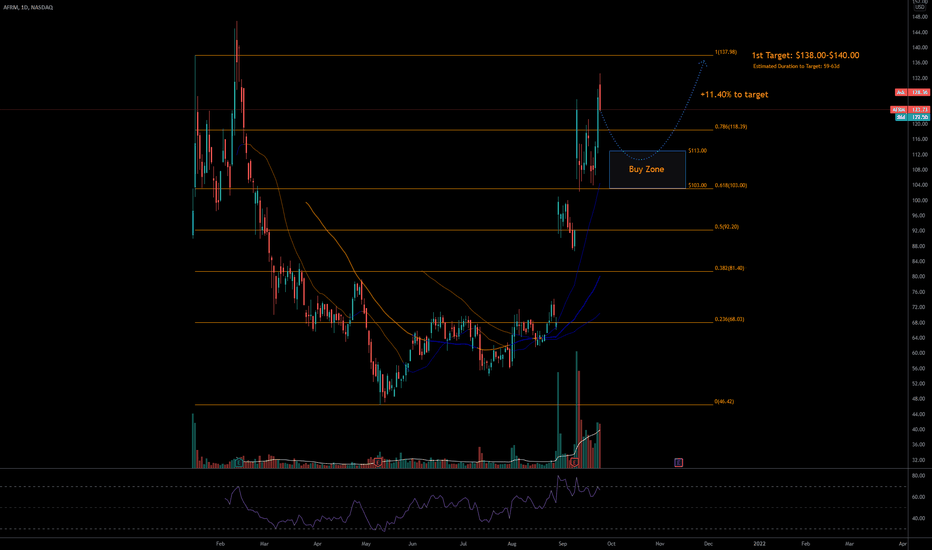Select the Estimated Duration to Target note
This screenshot has height=550, width=932.
pos(796,66)
